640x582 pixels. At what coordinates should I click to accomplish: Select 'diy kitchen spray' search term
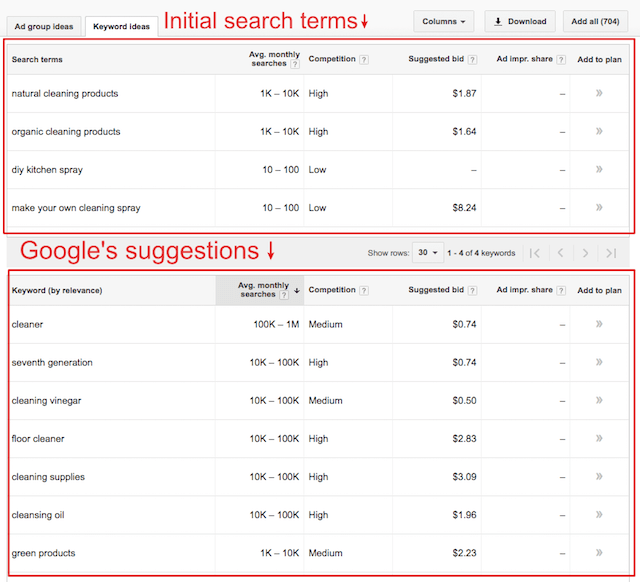click(47, 170)
